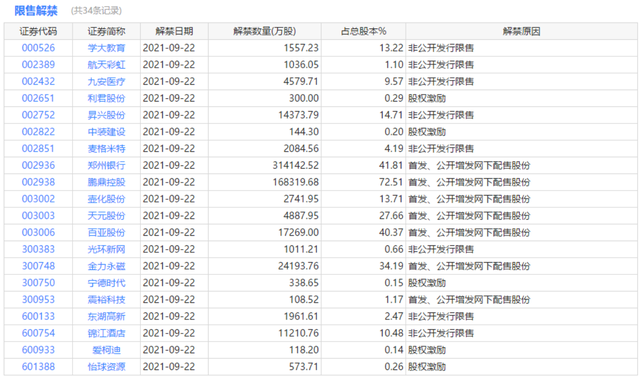Open stock code 002389 link

tap(38, 64)
